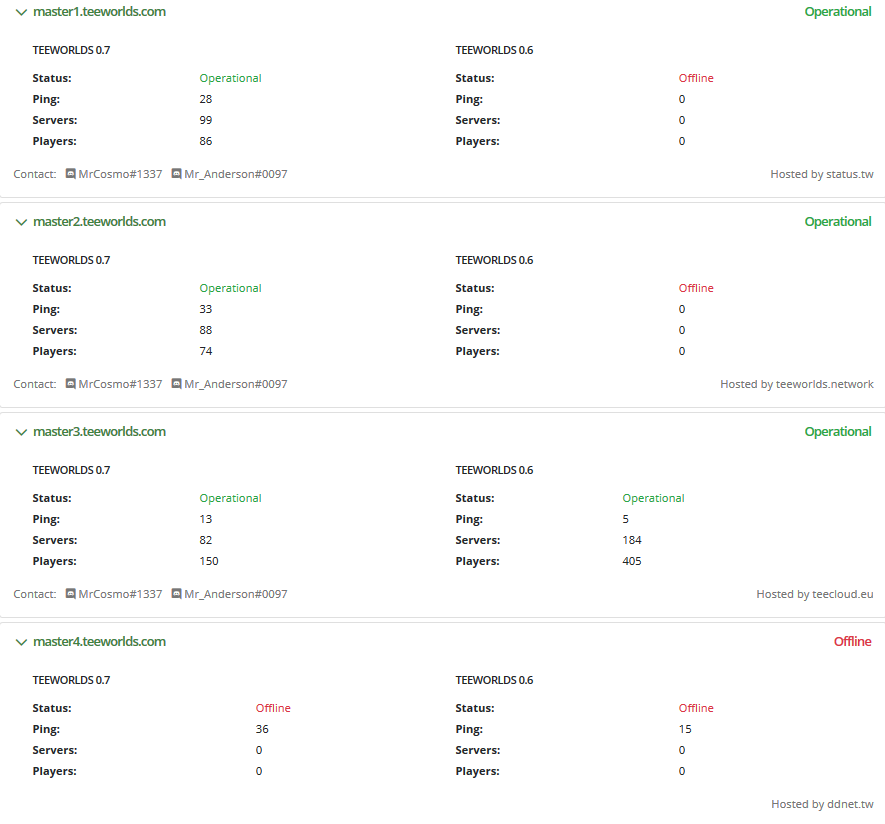Click master2 Teeworlds 0.7 ping value 33

(206, 309)
